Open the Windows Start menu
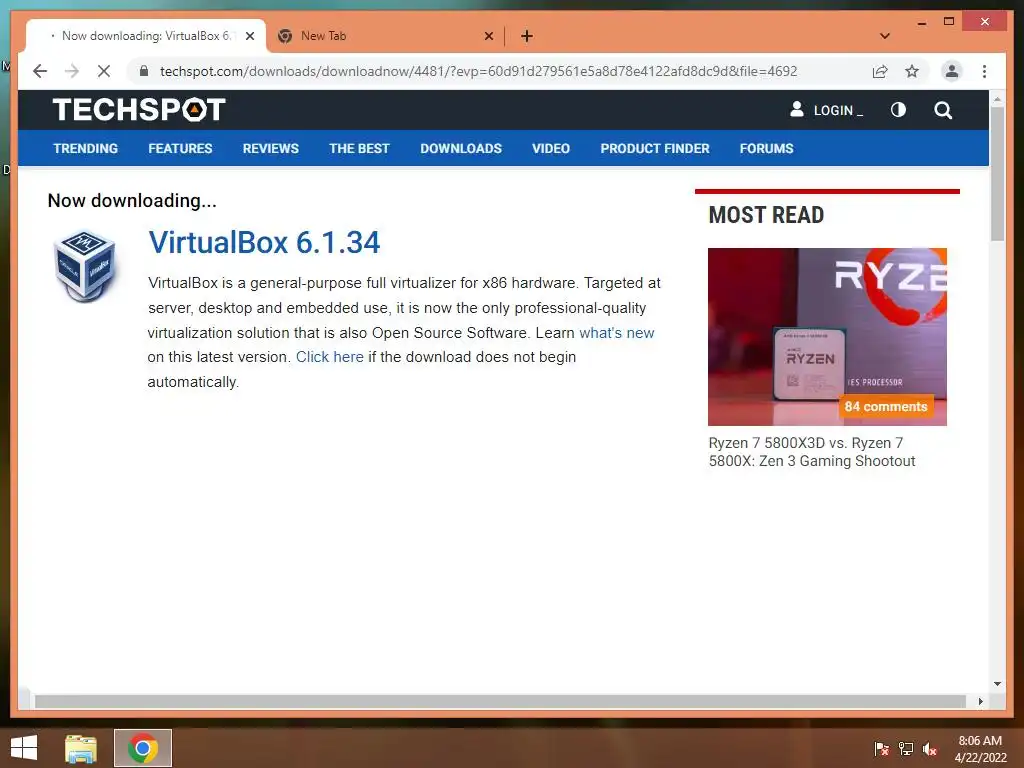 tap(24, 748)
